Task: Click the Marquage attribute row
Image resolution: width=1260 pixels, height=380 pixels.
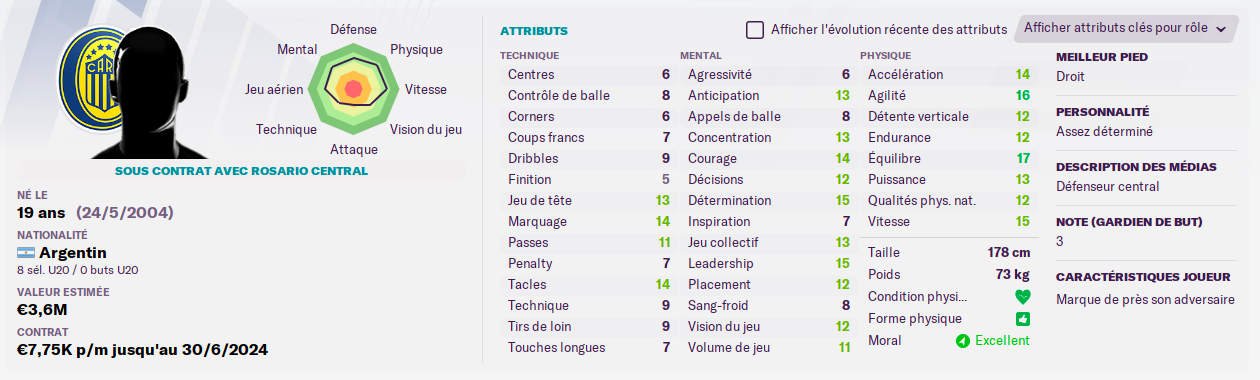Action: (x=589, y=221)
